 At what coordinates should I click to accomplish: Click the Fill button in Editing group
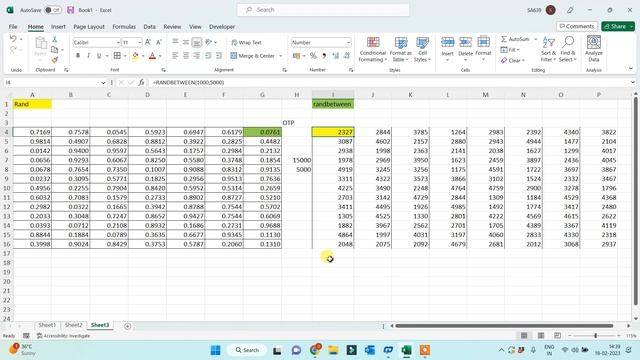(x=510, y=50)
